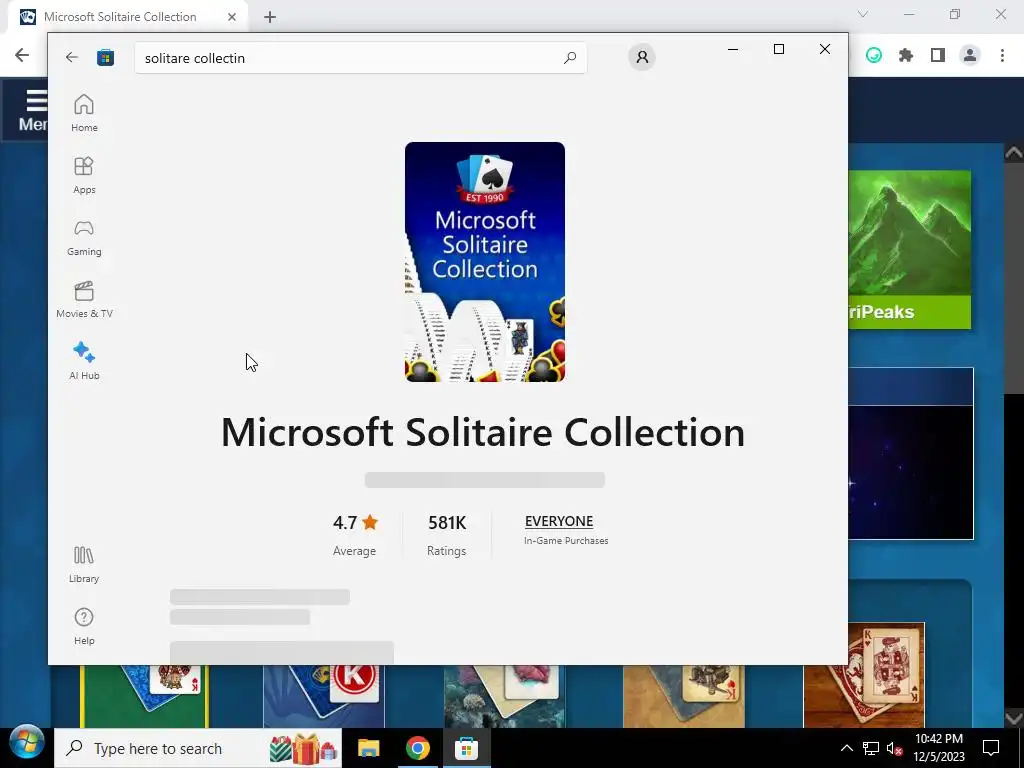Click the EVERYONE age rating link
This screenshot has height=768, width=1024.
pyautogui.click(x=559, y=521)
